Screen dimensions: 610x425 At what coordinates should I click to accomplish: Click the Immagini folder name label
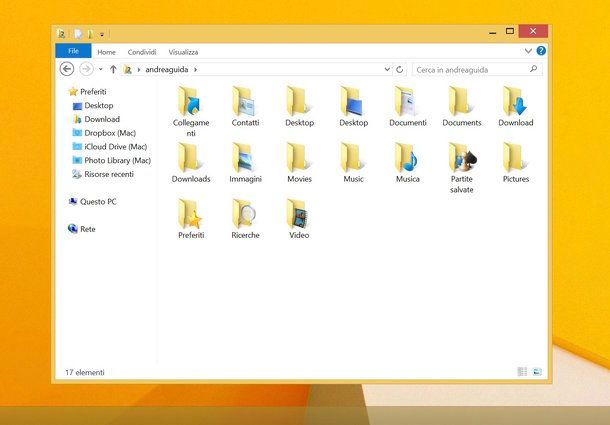(245, 179)
